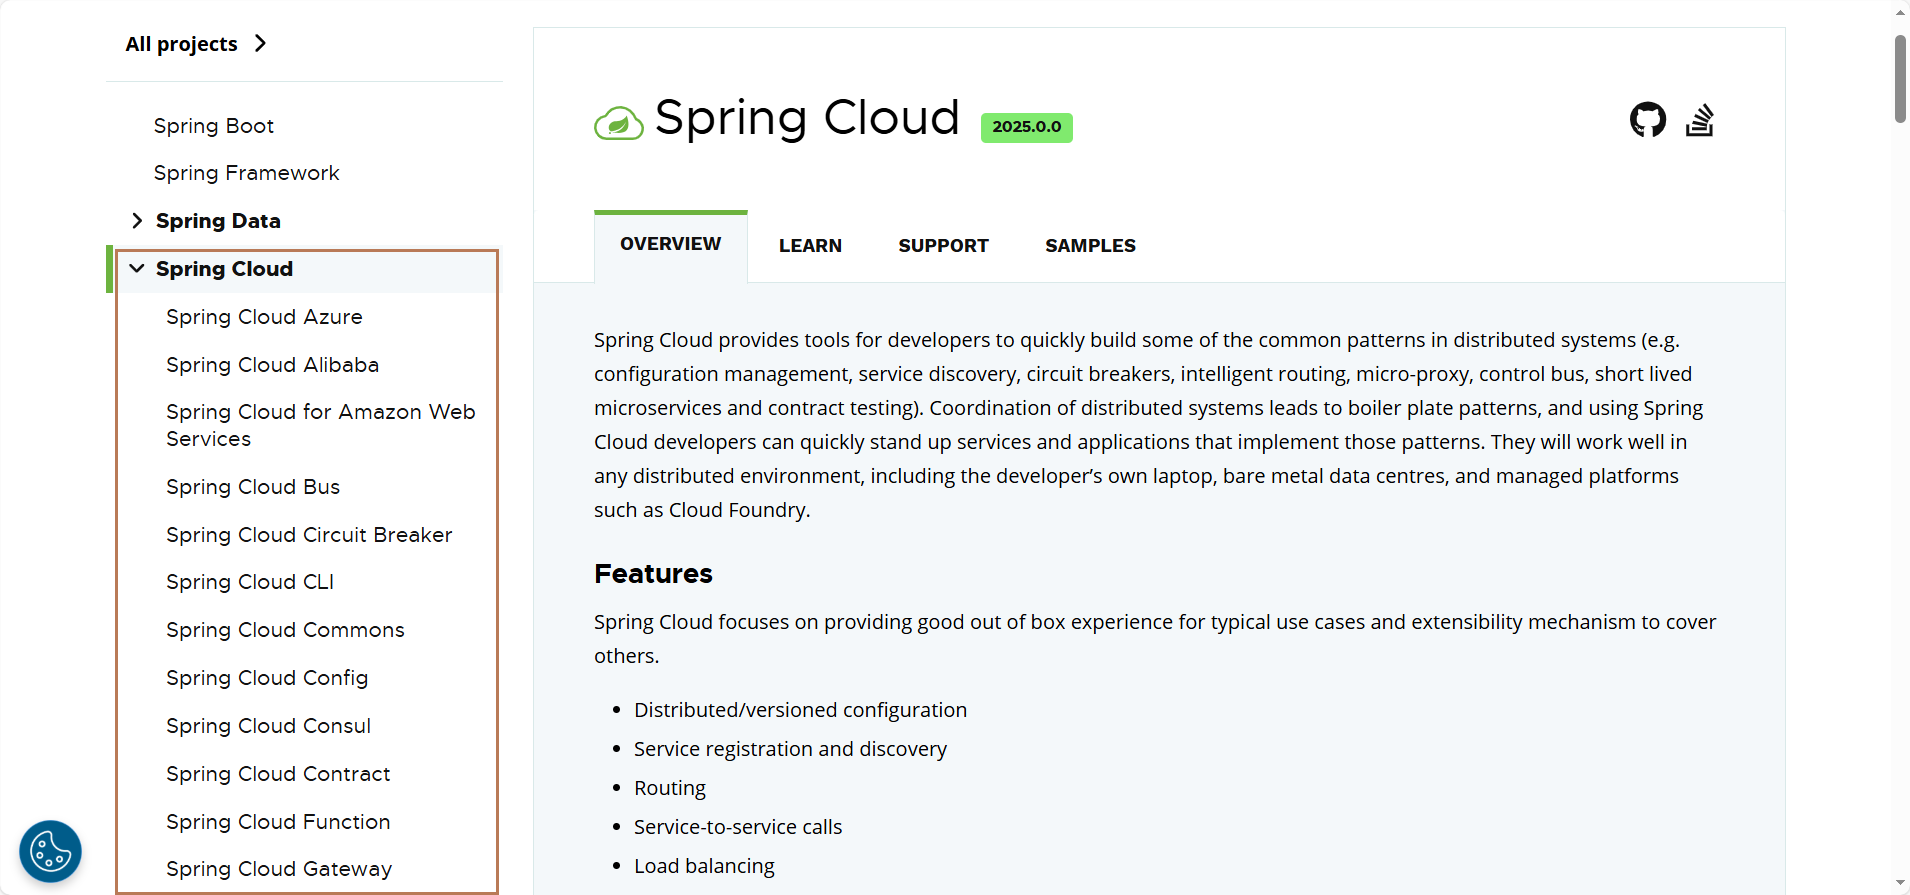This screenshot has height=895, width=1910.
Task: Open Spring Cloud Function
Action: click(x=278, y=822)
